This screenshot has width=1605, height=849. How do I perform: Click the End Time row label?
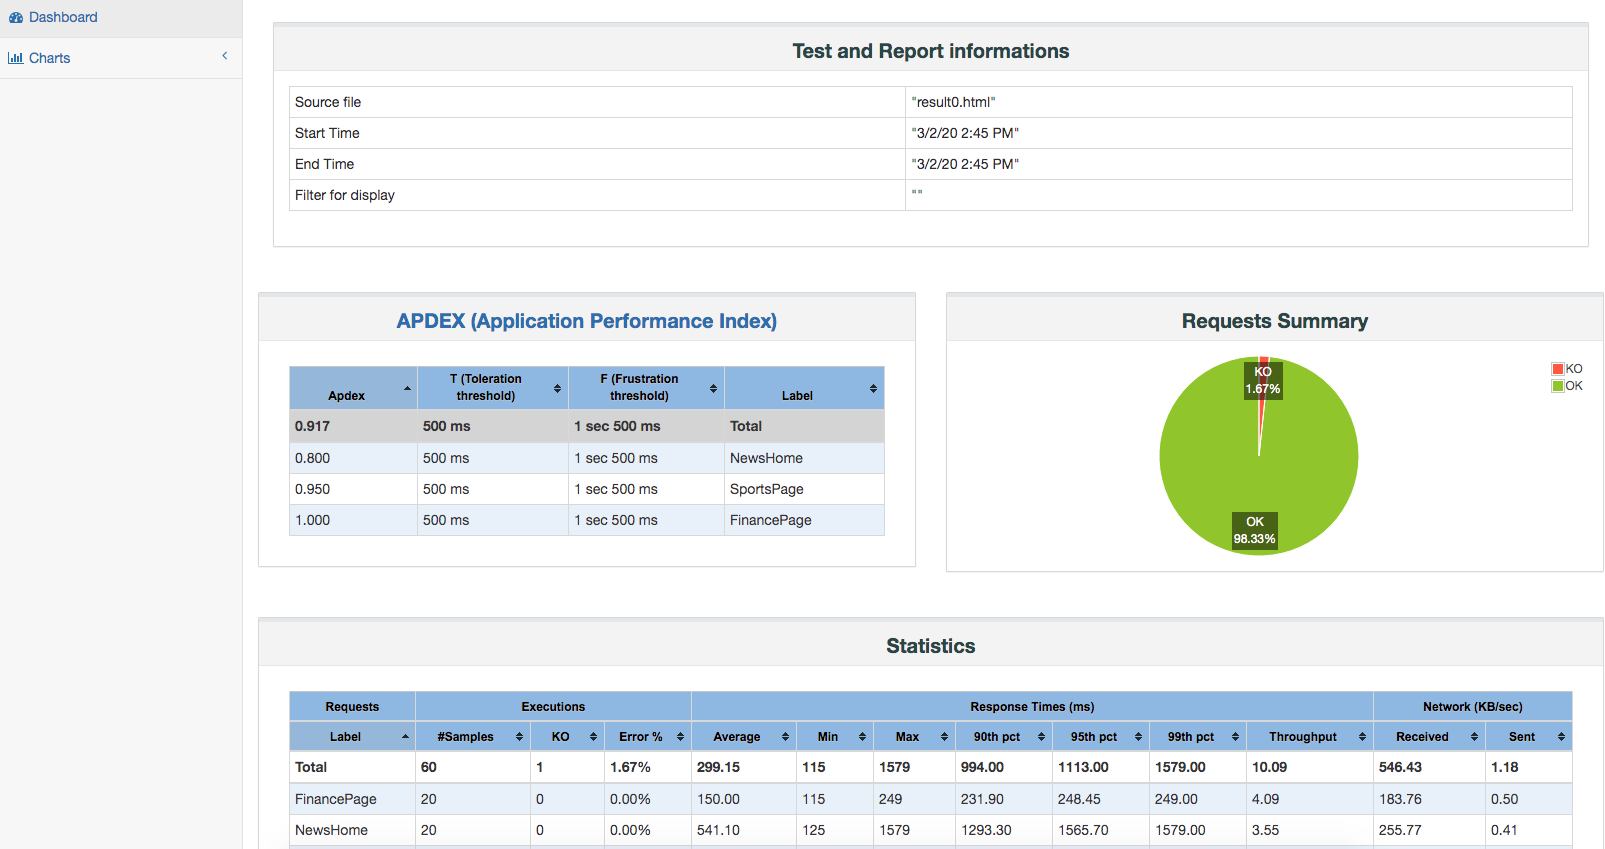pos(324,164)
